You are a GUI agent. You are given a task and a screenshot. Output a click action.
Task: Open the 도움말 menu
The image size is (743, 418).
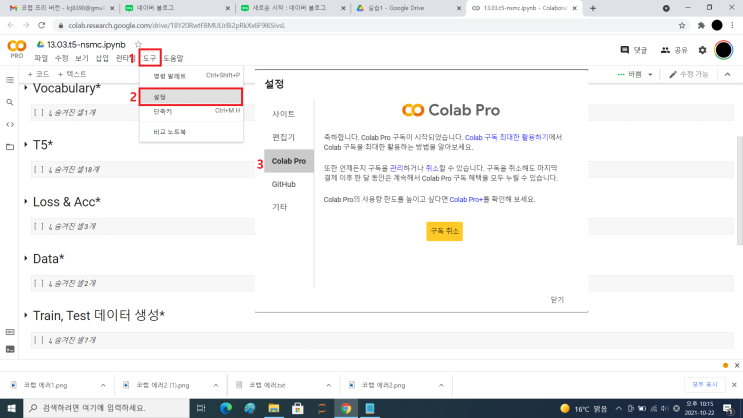point(173,58)
